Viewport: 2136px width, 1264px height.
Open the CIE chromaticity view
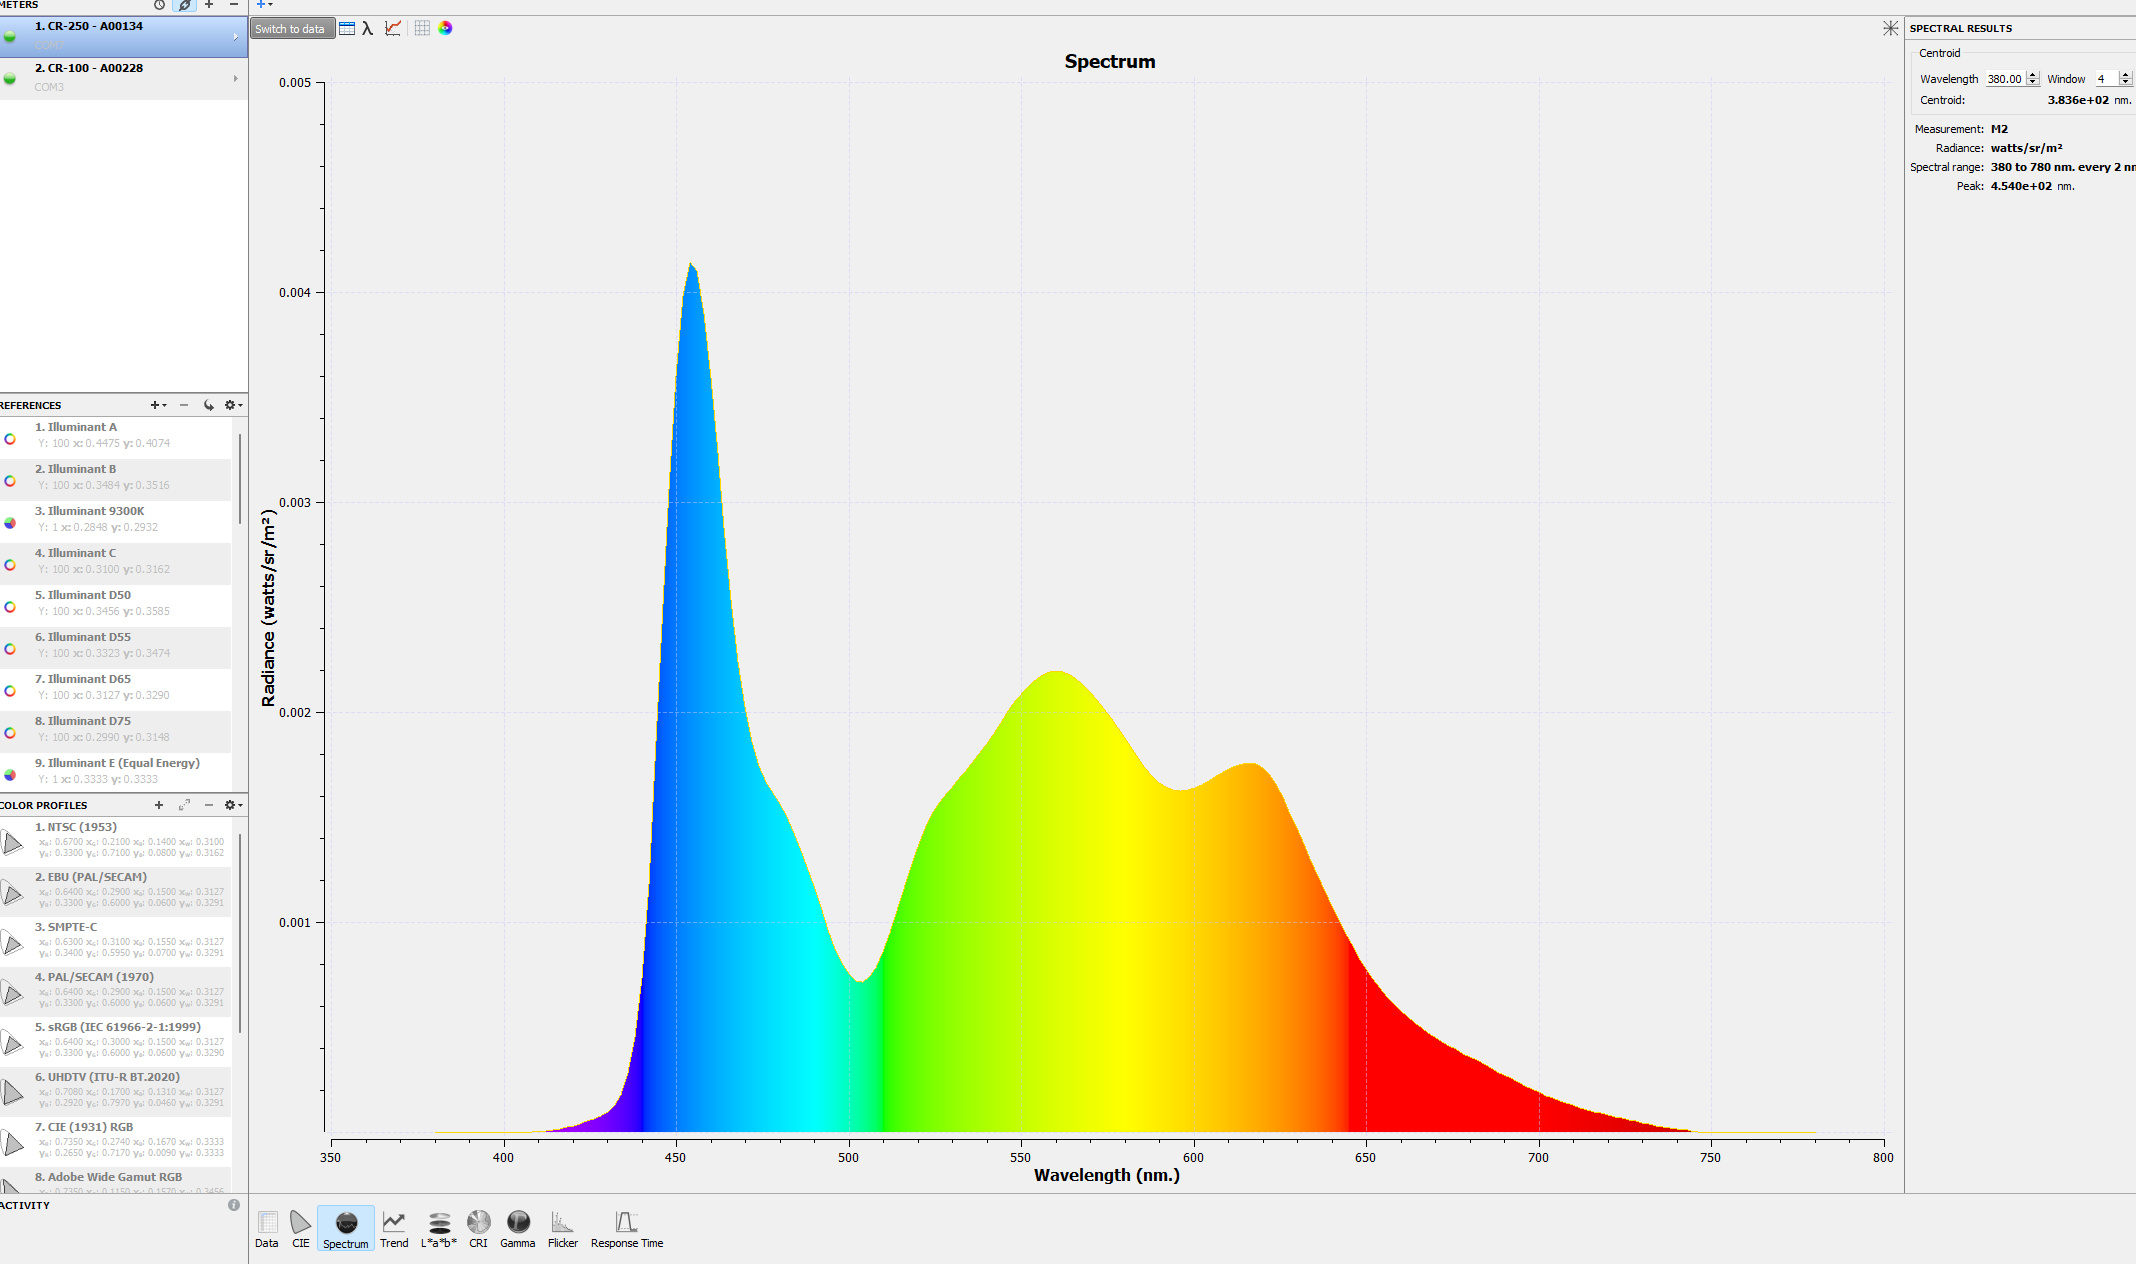point(300,1228)
